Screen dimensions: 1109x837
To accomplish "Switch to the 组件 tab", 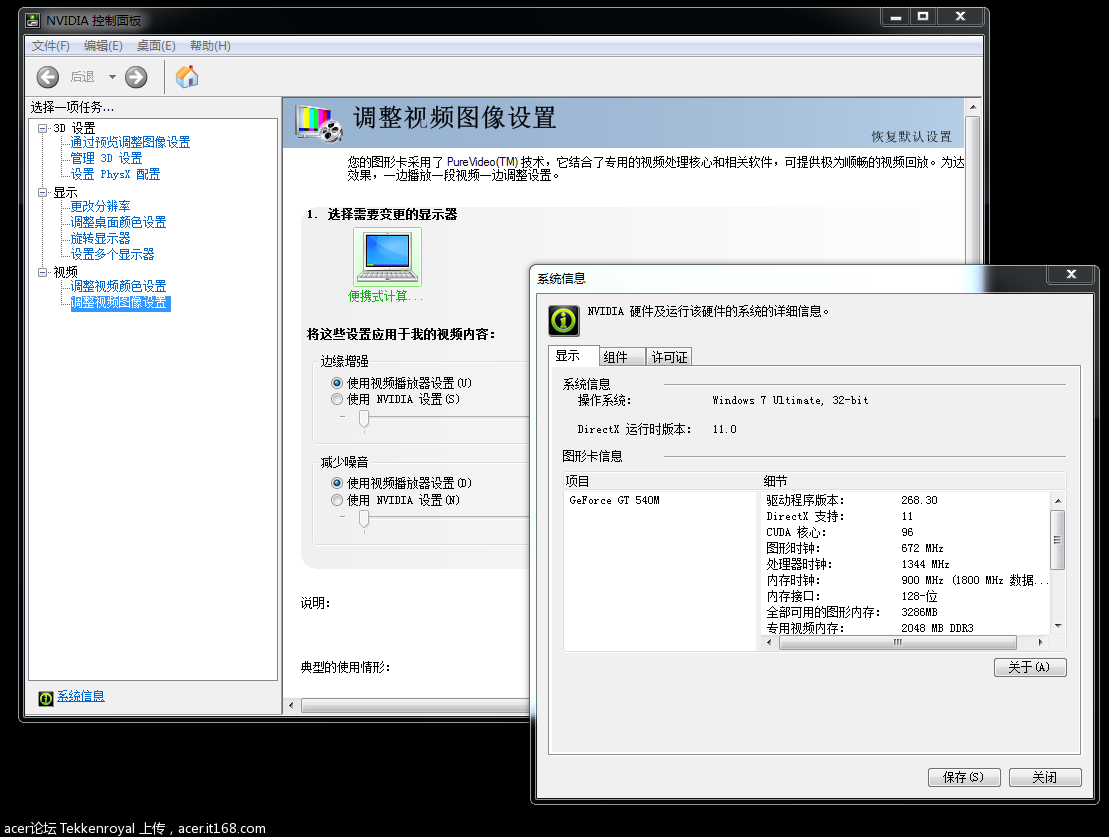I will (x=622, y=357).
